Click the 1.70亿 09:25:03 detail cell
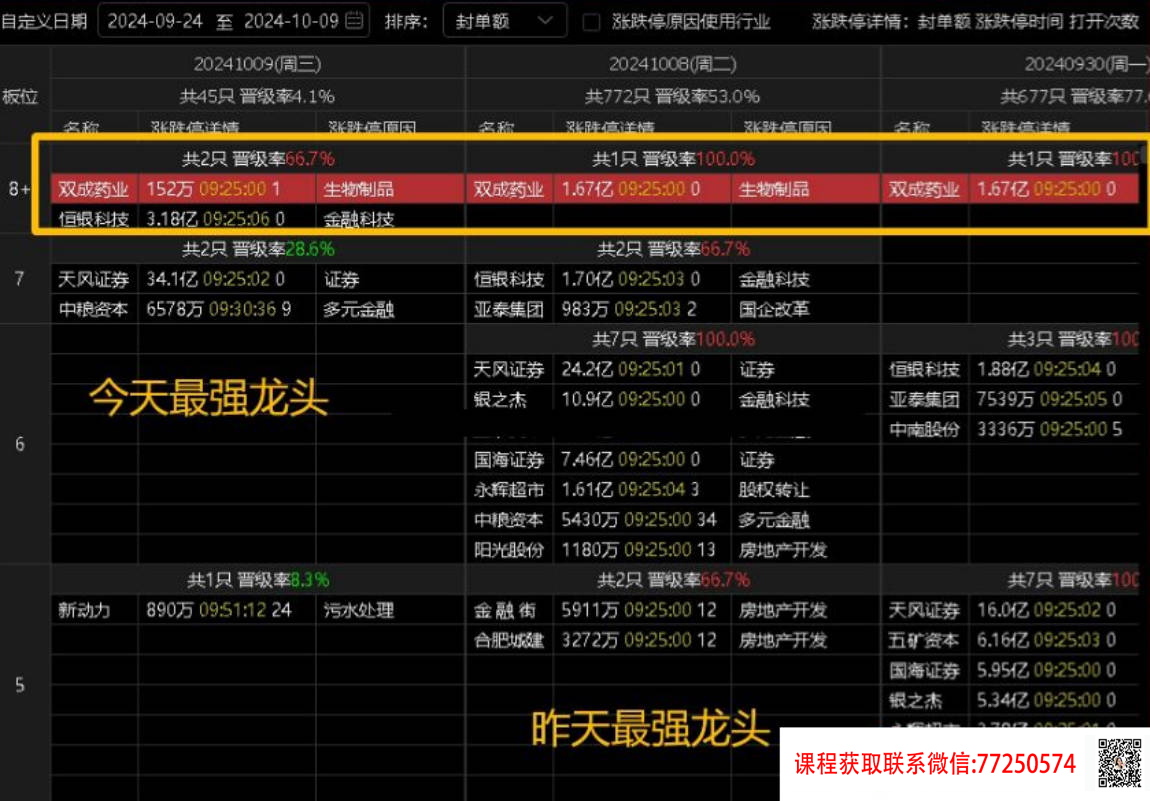 tap(642, 279)
